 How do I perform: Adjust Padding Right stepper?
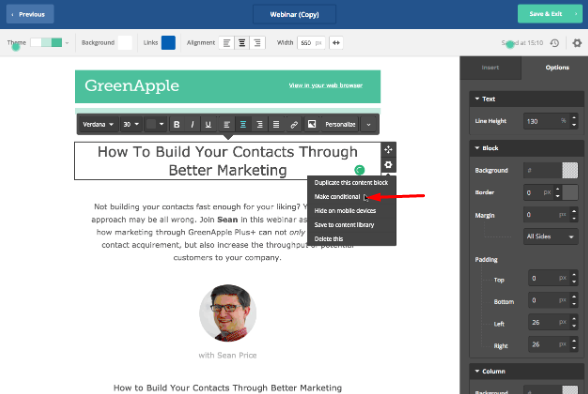click(574, 345)
